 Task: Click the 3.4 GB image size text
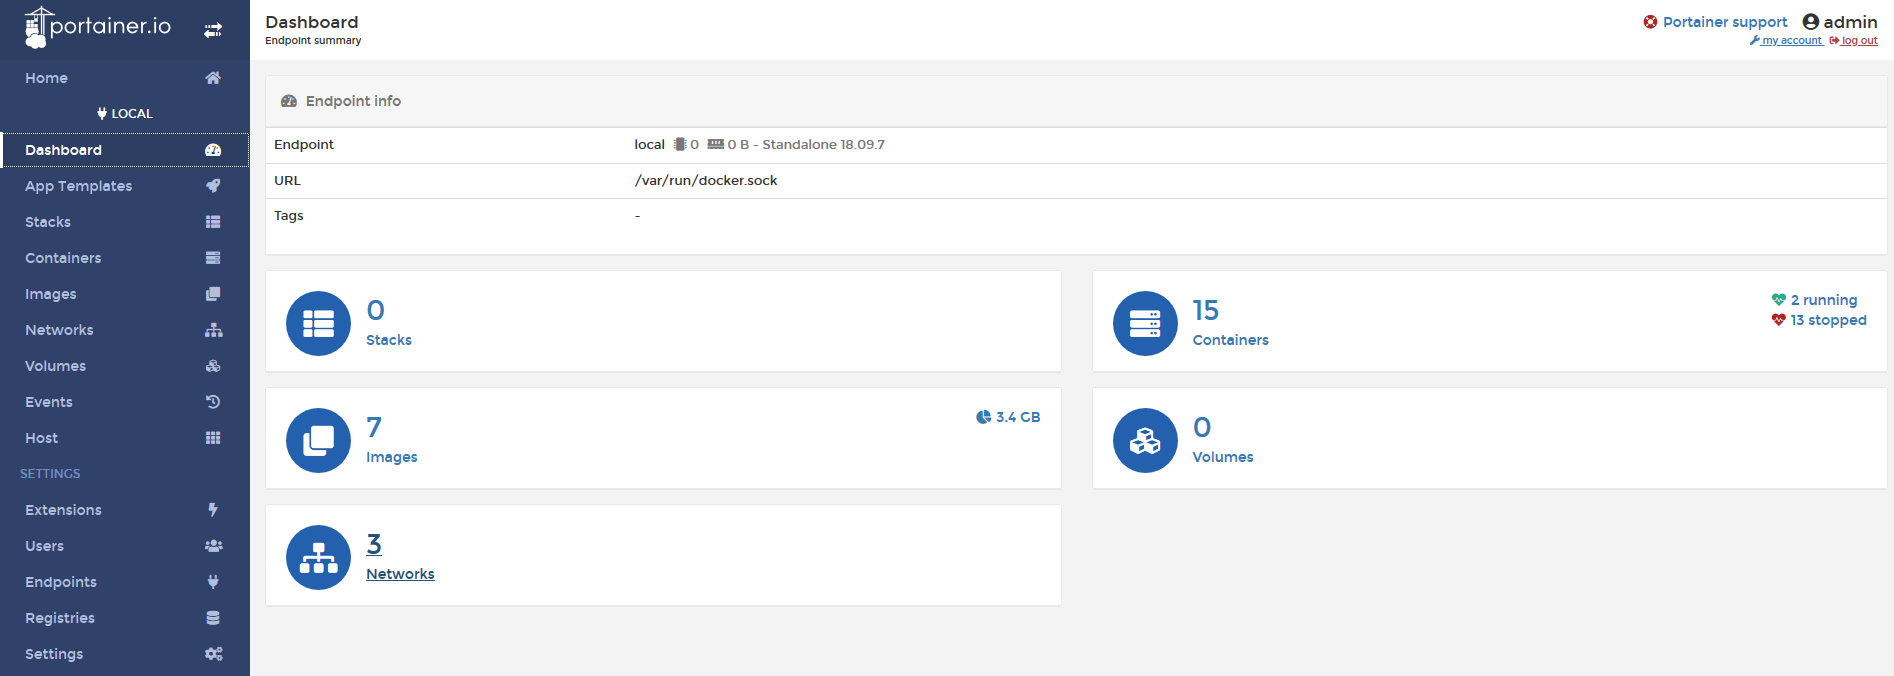tap(1018, 417)
